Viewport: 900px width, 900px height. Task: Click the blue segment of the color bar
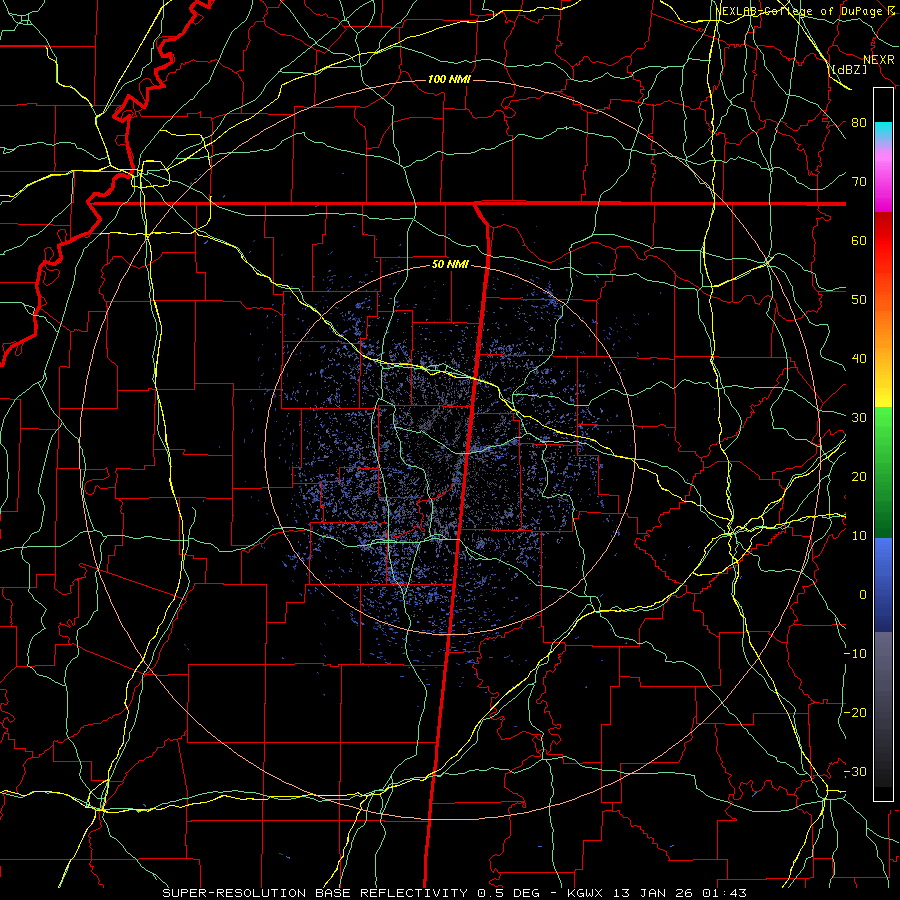click(883, 585)
